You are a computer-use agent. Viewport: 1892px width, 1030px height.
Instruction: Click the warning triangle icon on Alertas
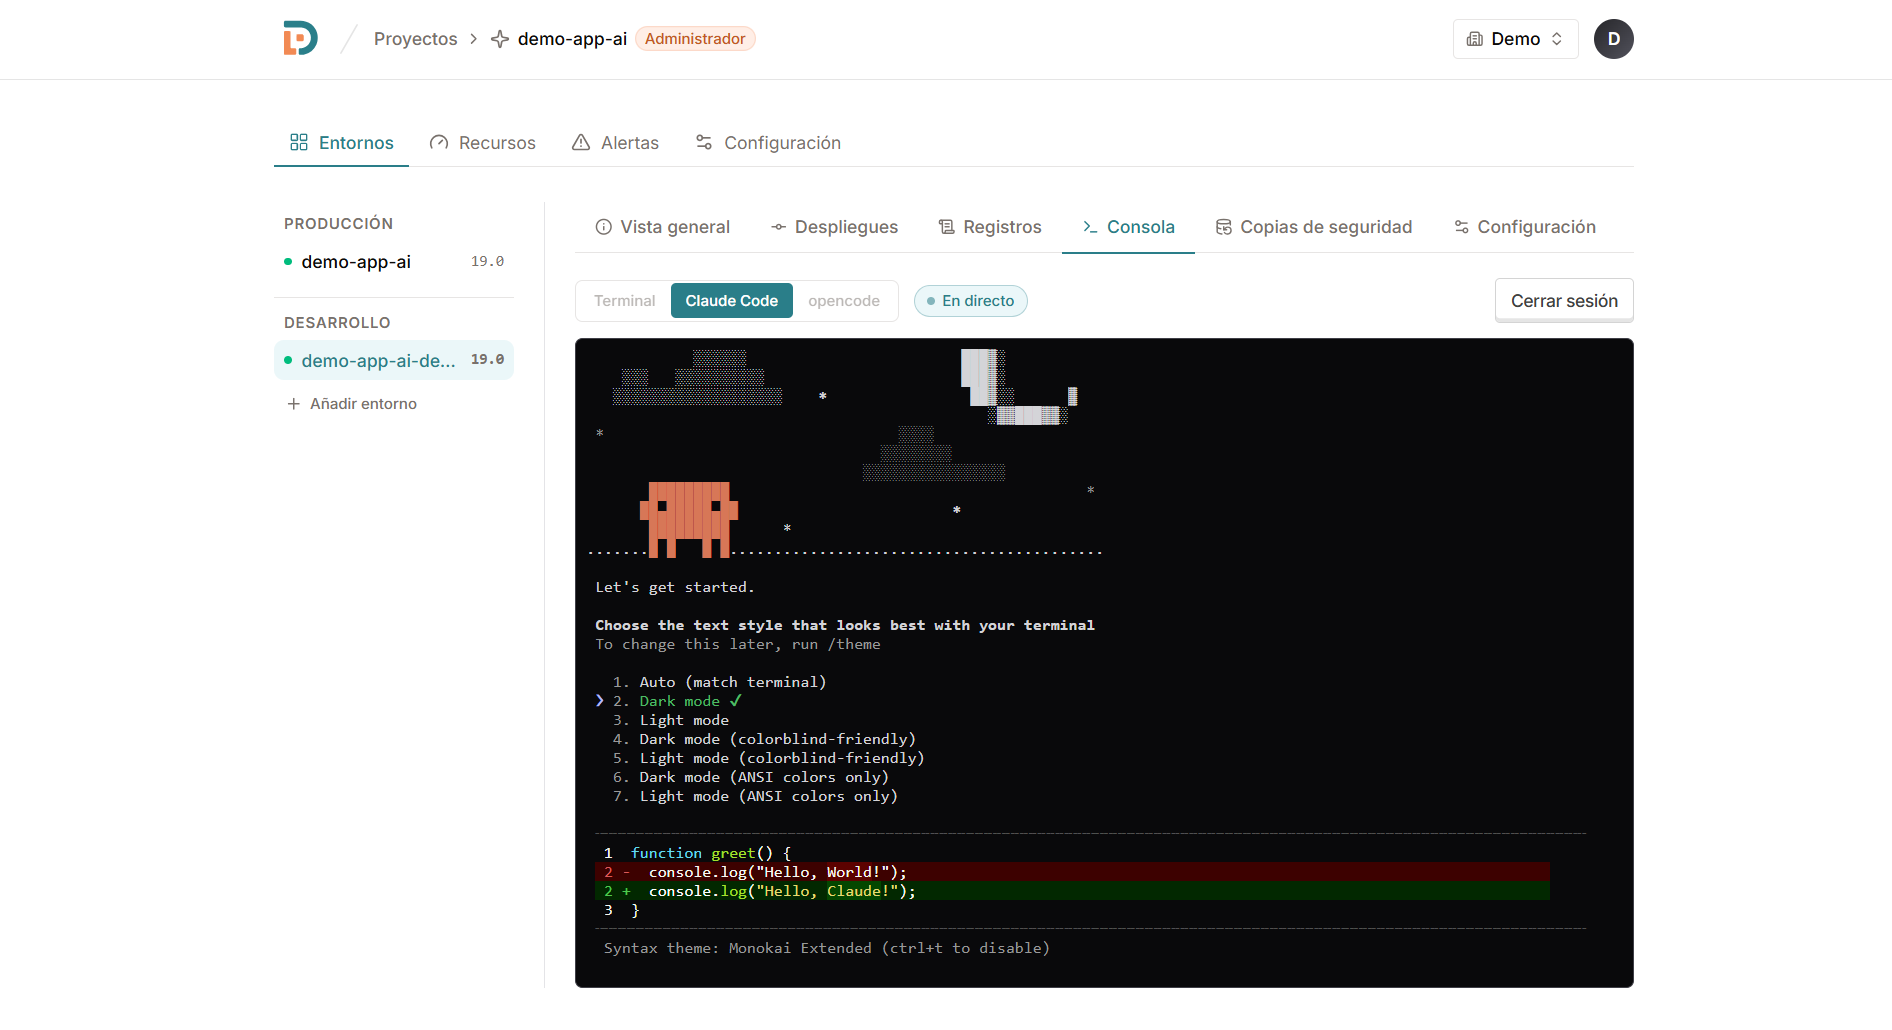(x=581, y=142)
